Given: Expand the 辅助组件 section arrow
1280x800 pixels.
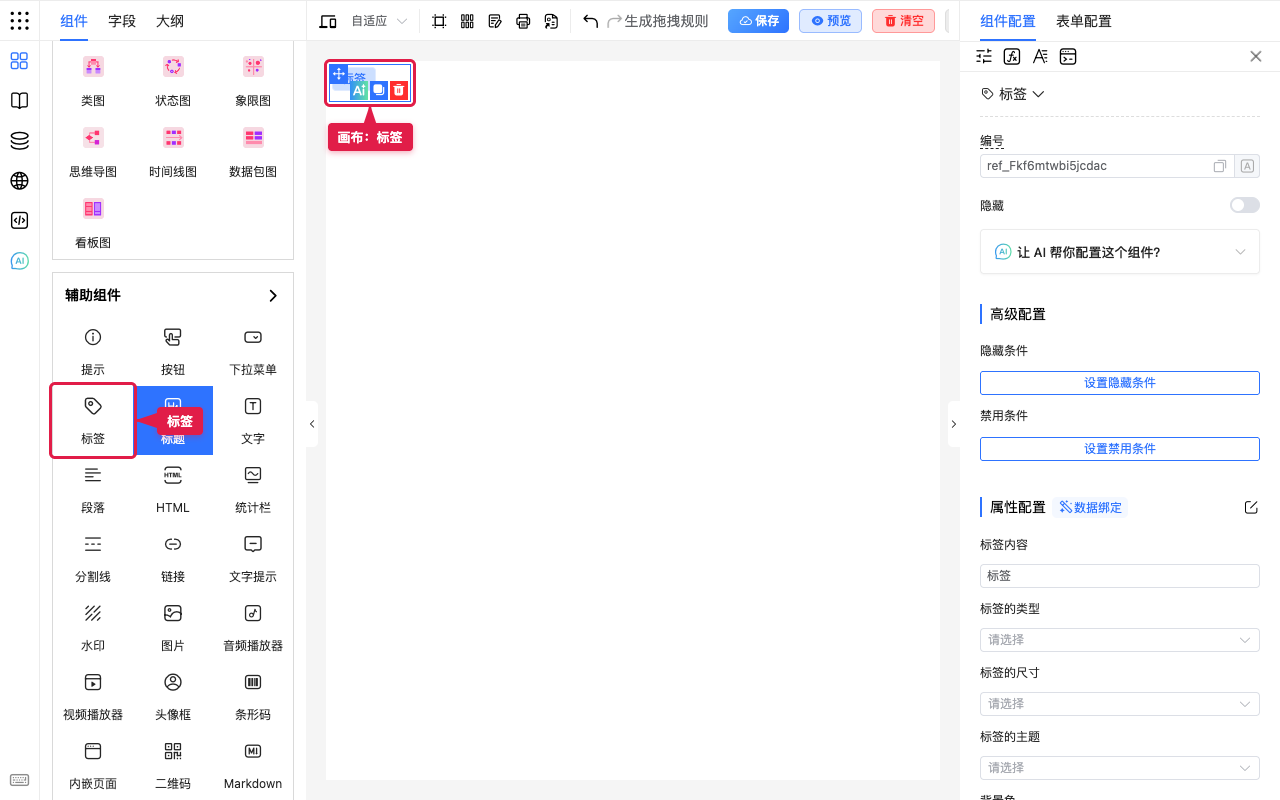Looking at the screenshot, I should click(273, 296).
